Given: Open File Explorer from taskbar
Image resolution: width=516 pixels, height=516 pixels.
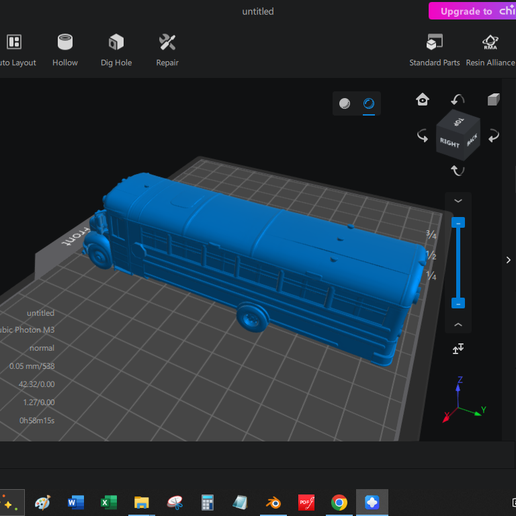Looking at the screenshot, I should pyautogui.click(x=141, y=502).
